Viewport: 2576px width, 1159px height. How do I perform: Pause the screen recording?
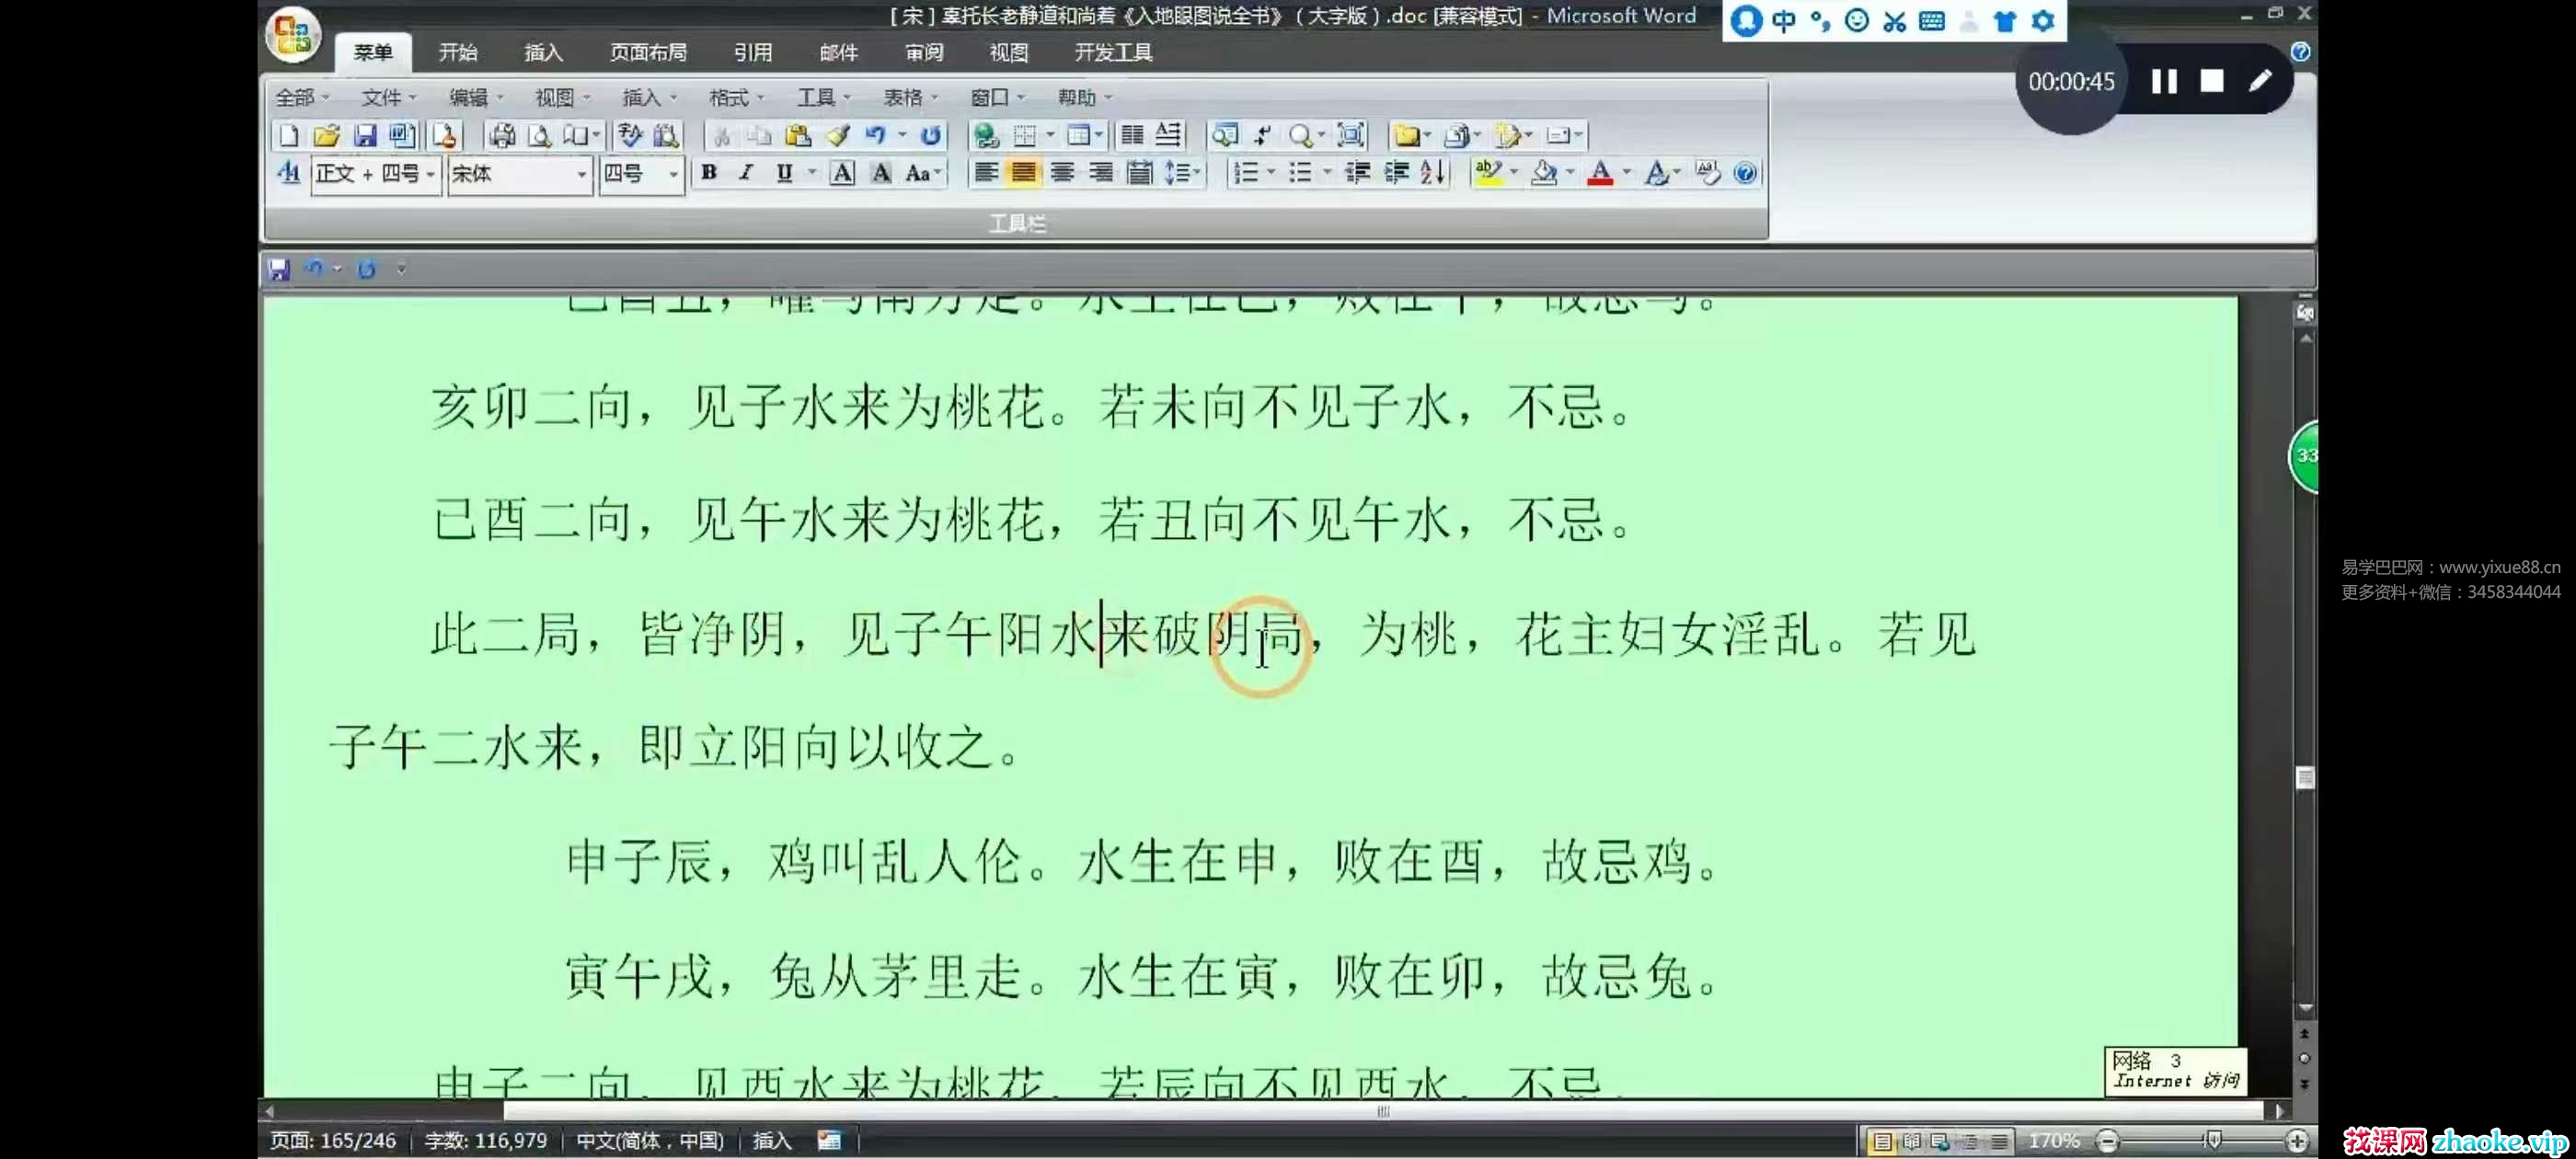click(x=2164, y=81)
